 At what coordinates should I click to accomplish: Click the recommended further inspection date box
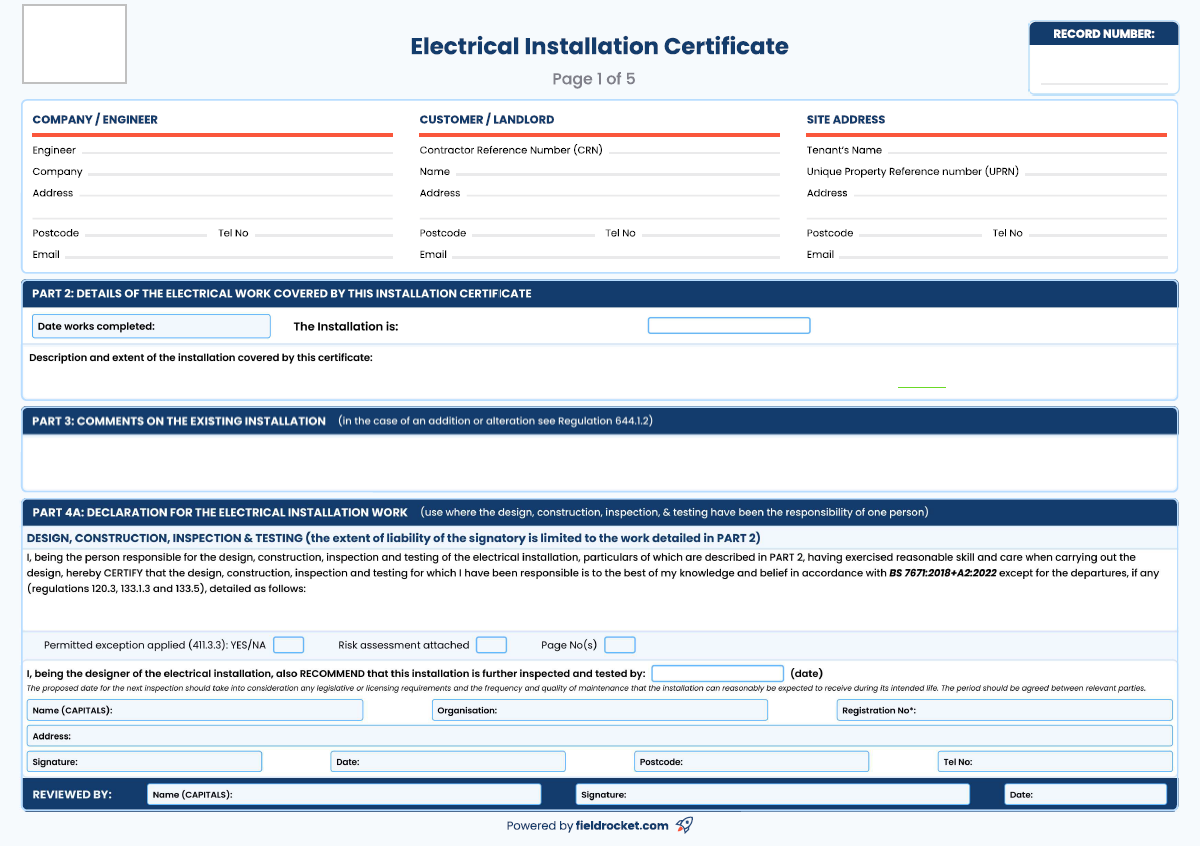(717, 672)
